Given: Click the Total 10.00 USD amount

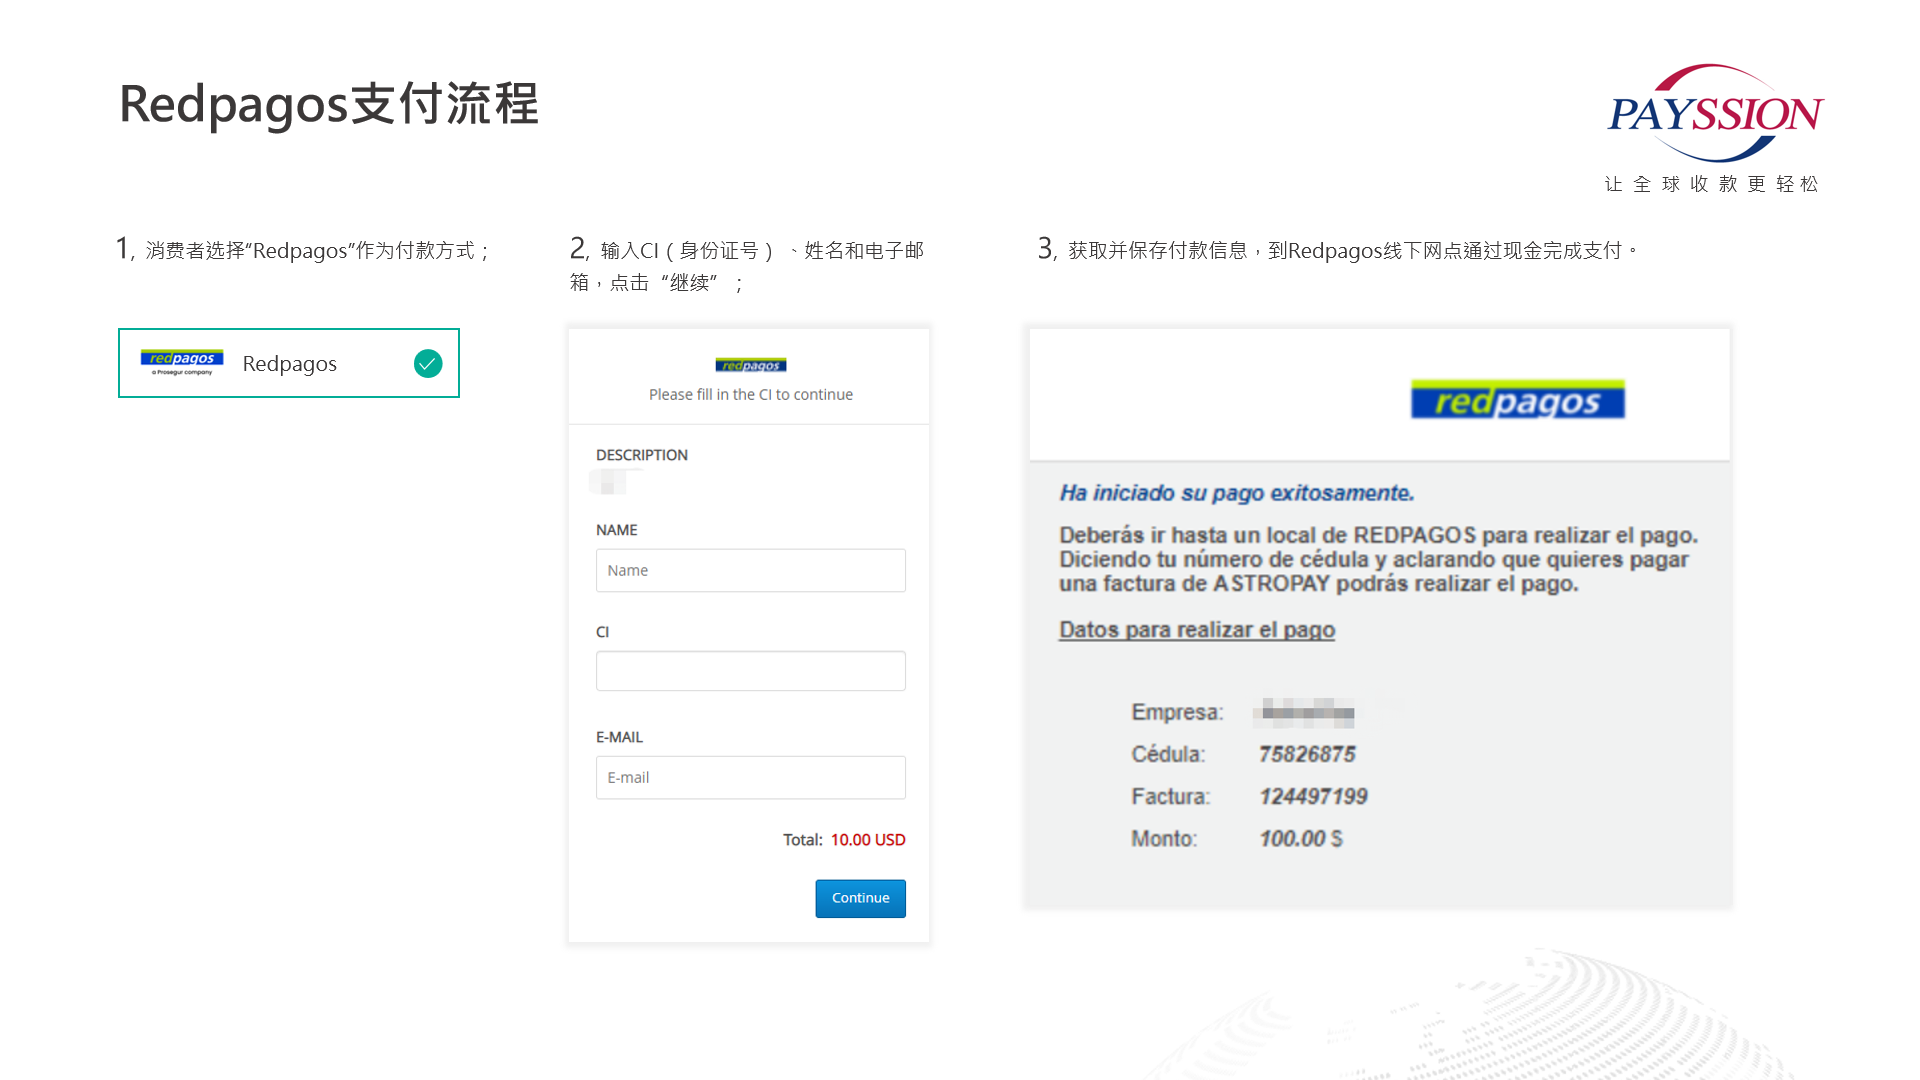Looking at the screenshot, I should click(868, 840).
